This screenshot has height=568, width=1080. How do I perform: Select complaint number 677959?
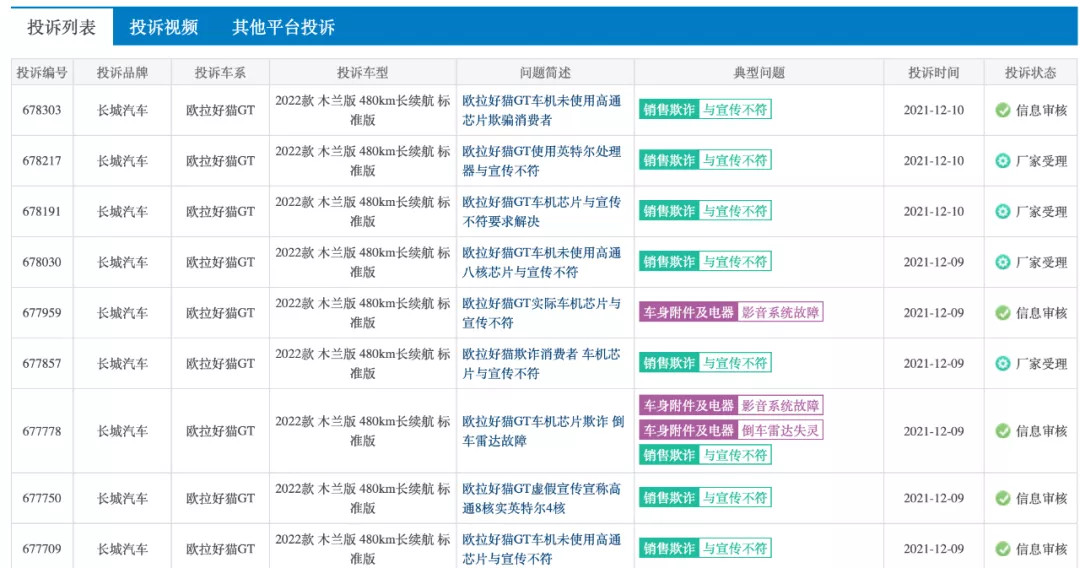(42, 313)
